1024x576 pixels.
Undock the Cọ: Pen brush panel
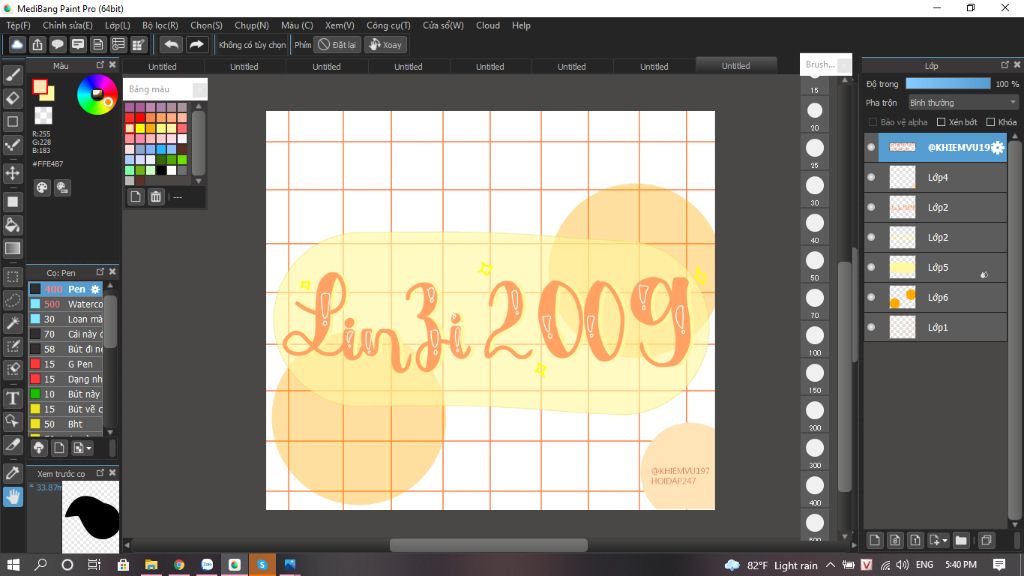click(100, 272)
